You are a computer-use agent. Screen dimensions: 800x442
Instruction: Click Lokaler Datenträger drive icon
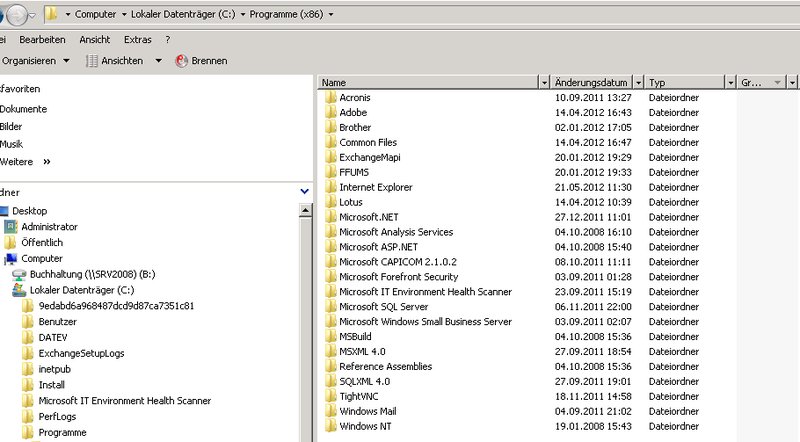click(19, 290)
